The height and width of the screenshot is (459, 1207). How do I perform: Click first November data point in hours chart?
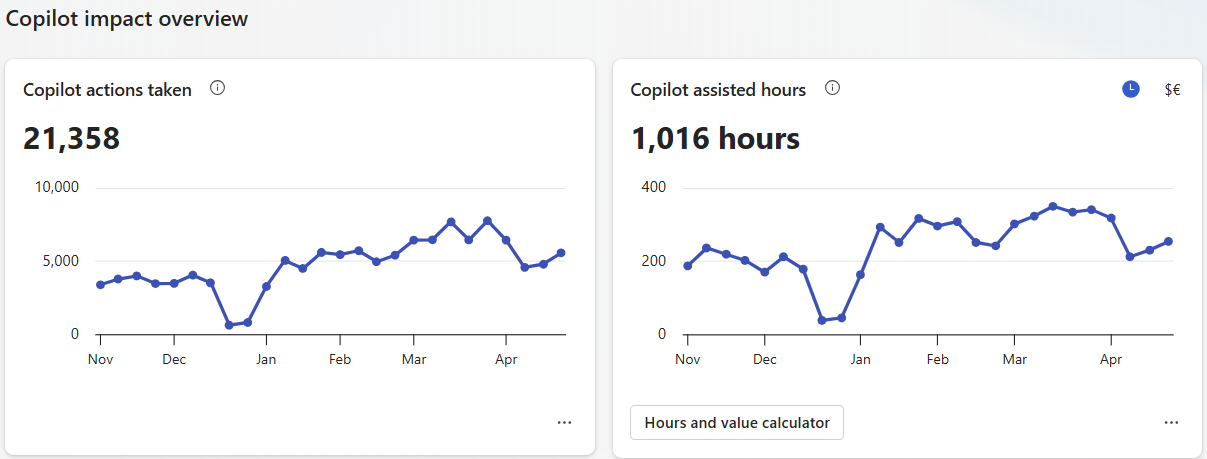click(687, 266)
